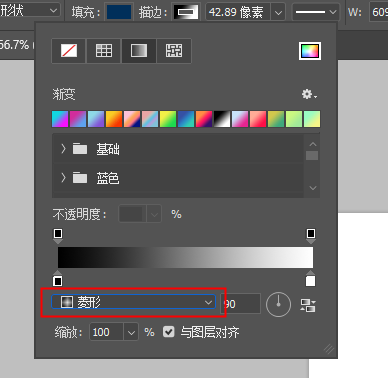Select the solid color stroke option

point(104,51)
